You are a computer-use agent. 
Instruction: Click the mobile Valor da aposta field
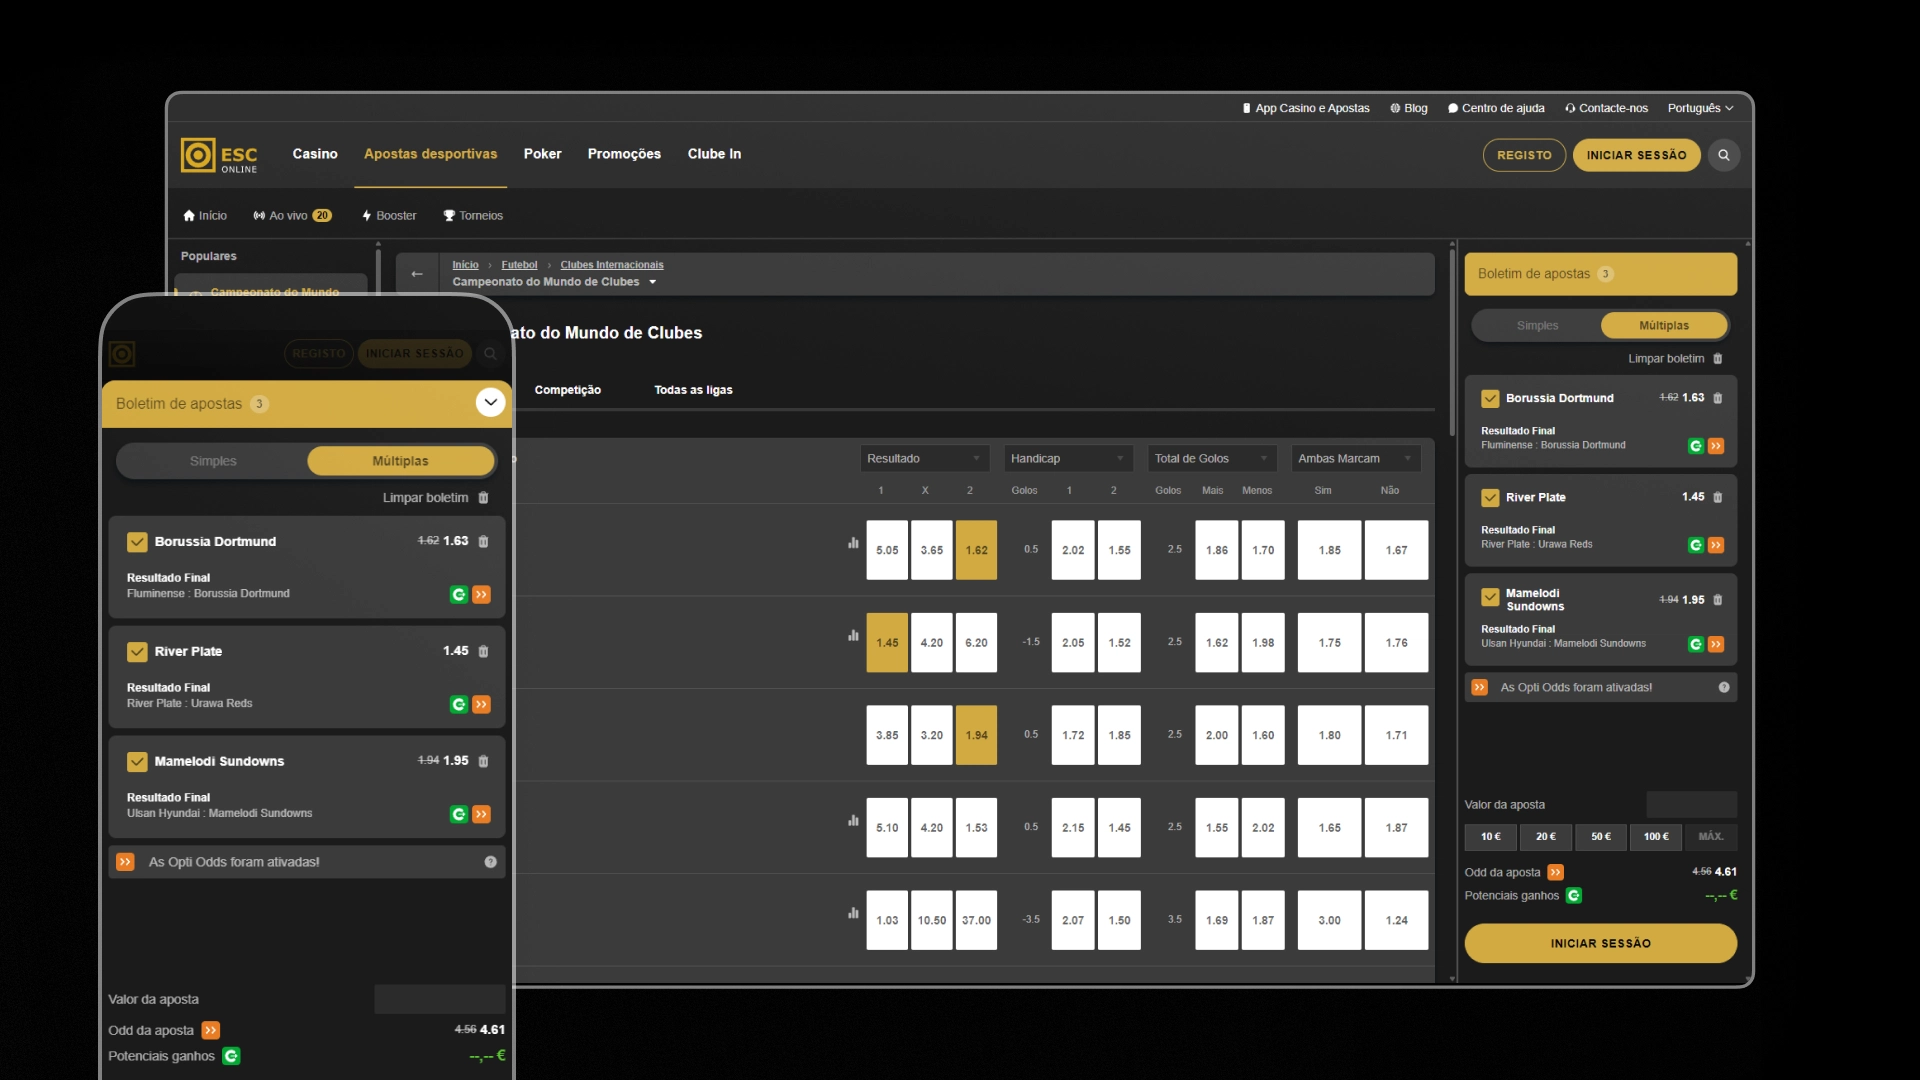click(440, 999)
